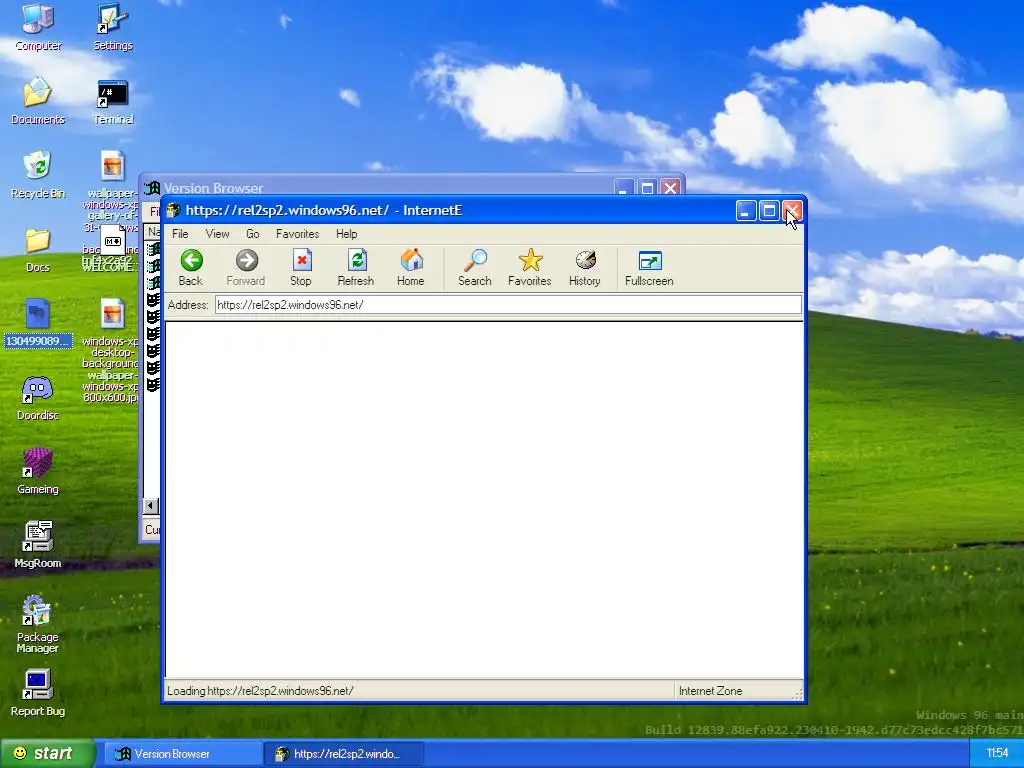Open the View menu
1024x768 pixels.
(217, 234)
